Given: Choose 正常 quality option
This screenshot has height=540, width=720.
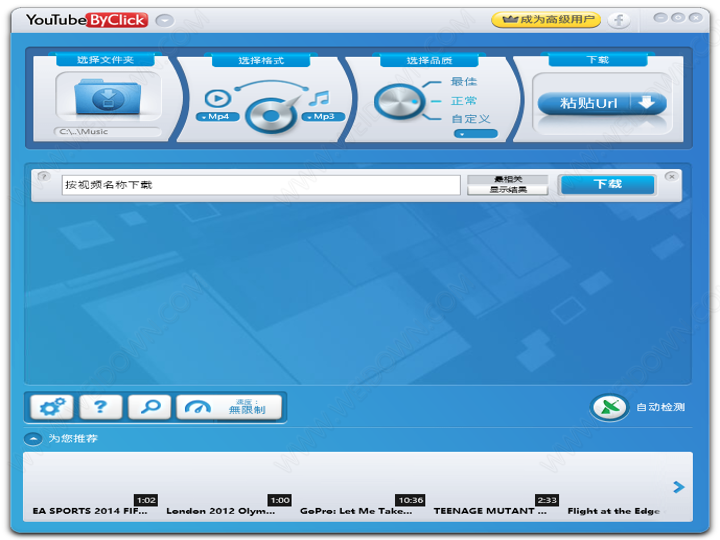Looking at the screenshot, I should pos(464,101).
